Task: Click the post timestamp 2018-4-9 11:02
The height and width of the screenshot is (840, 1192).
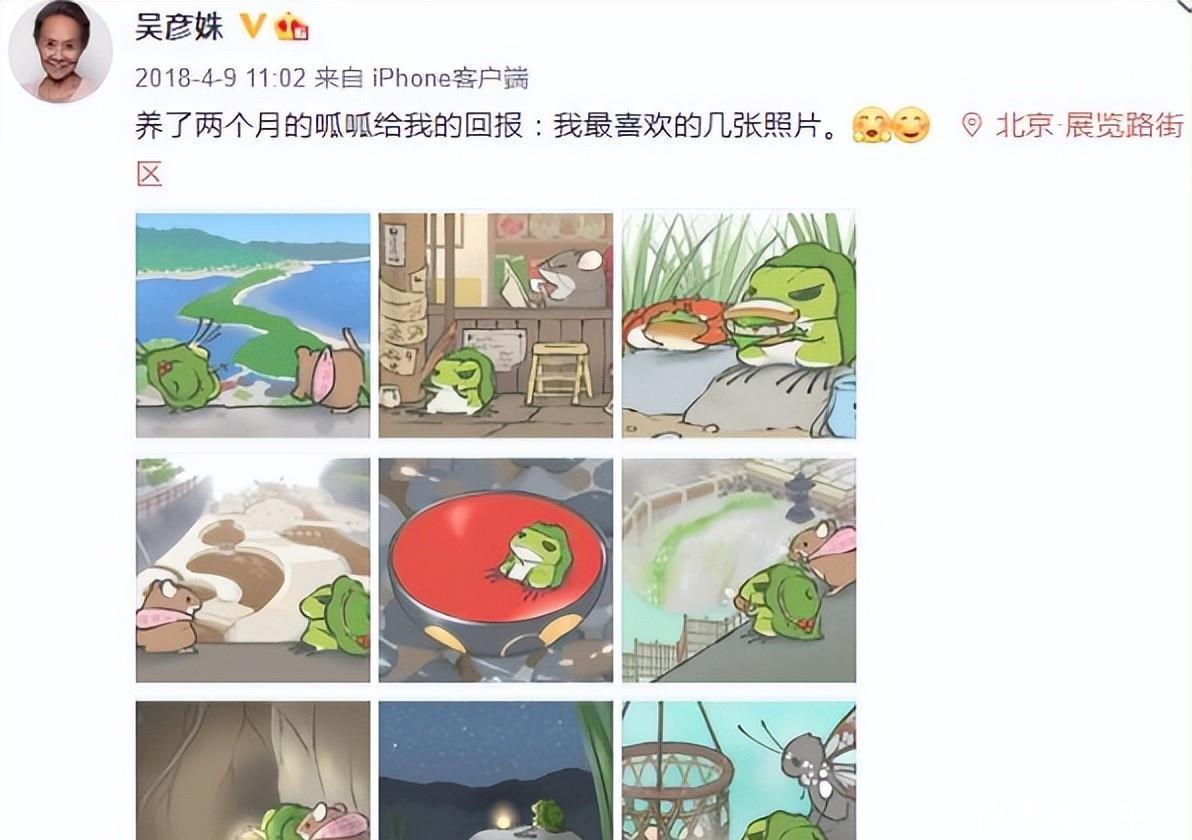Action: 220,78
